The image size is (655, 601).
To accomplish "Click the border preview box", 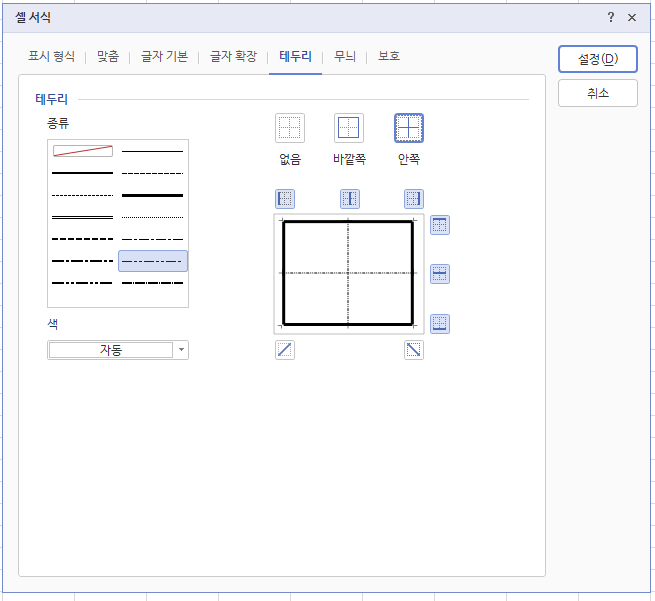I will 349,274.
